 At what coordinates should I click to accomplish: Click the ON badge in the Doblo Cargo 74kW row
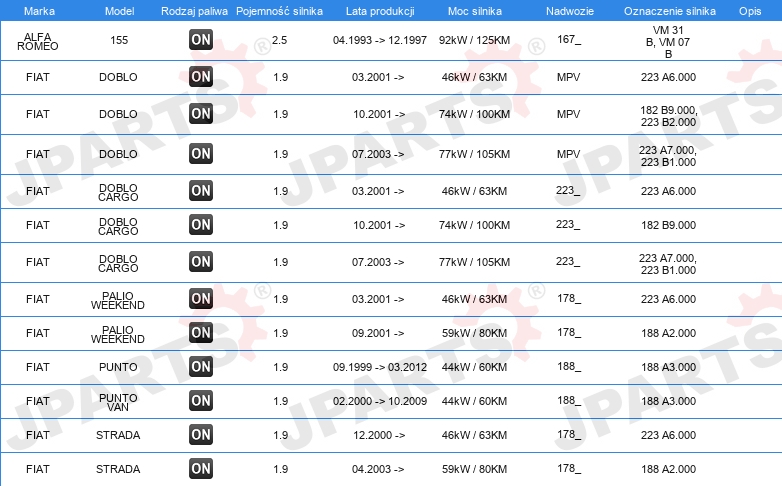tap(201, 225)
